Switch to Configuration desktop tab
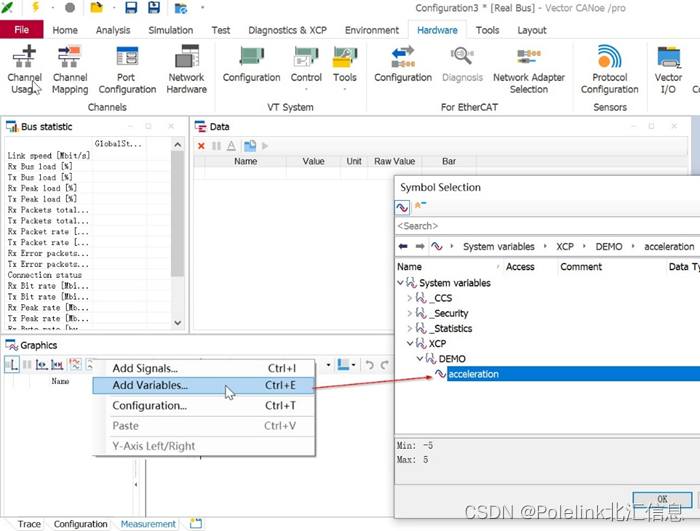700x531 pixels. coord(80,524)
